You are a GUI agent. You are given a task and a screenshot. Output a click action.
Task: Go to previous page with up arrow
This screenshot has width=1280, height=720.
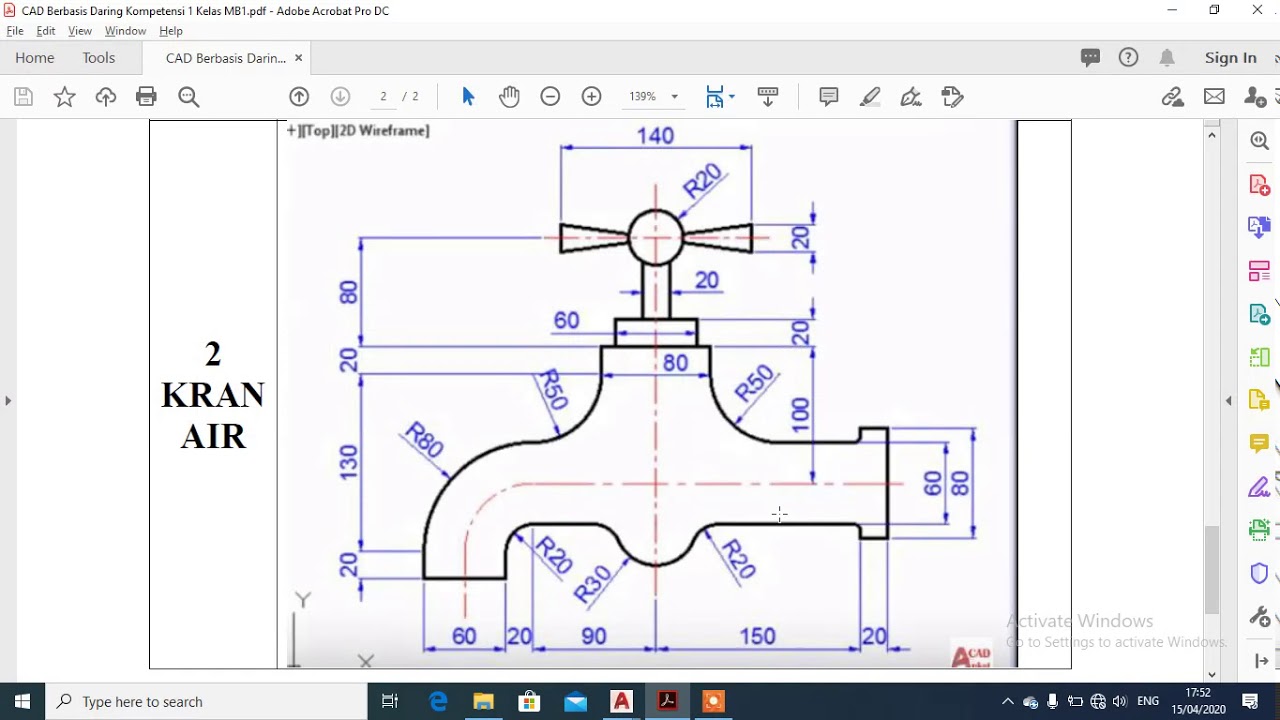pos(299,97)
